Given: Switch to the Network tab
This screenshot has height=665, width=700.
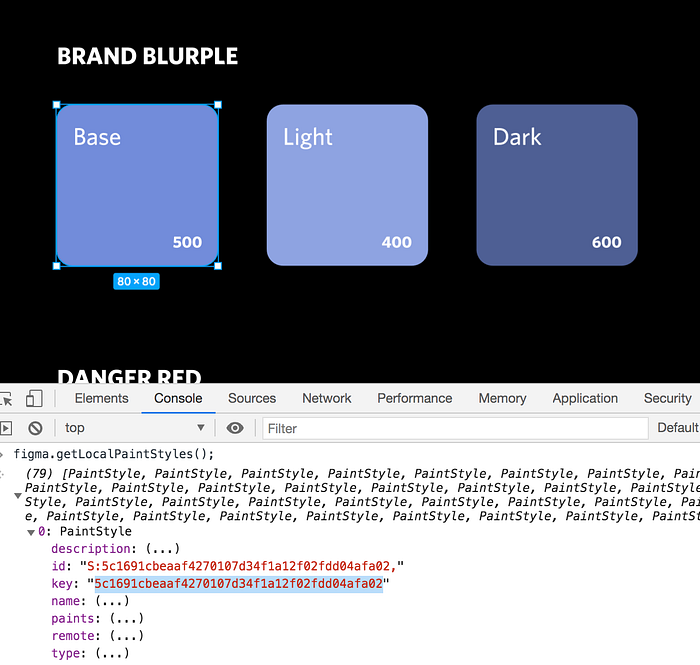Looking at the screenshot, I should 327,398.
